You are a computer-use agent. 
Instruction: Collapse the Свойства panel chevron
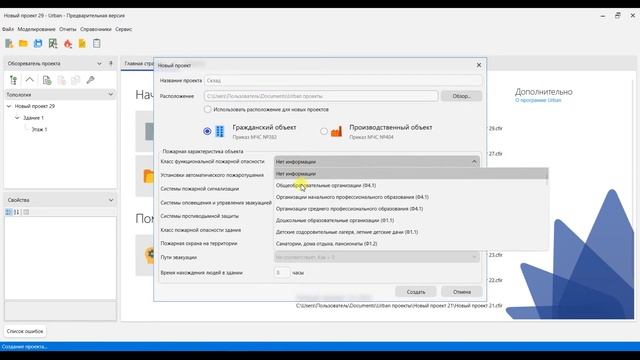coord(111,200)
